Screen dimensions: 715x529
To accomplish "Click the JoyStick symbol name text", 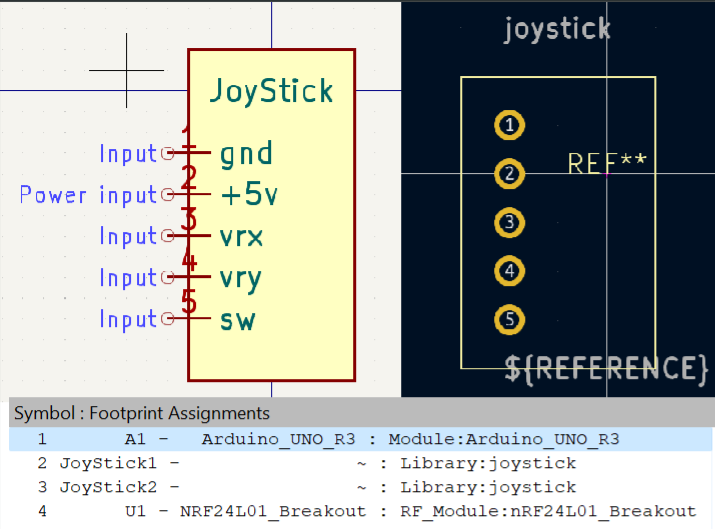I will coord(271,91).
